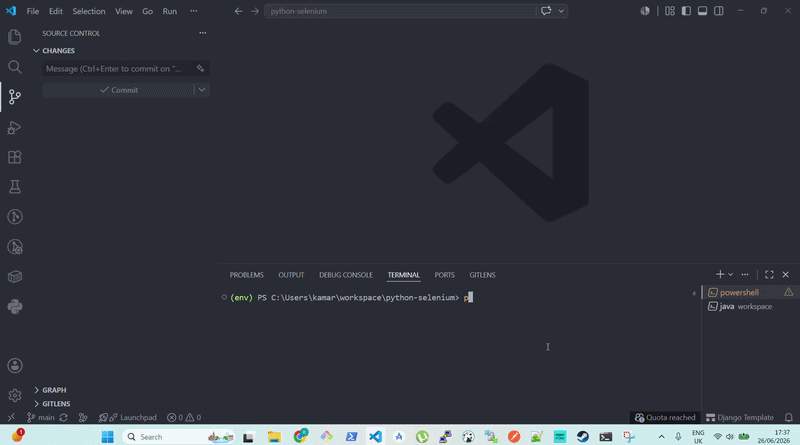The image size is (800, 445).
Task: Generate commit message with sparkle icon
Action: coord(200,68)
